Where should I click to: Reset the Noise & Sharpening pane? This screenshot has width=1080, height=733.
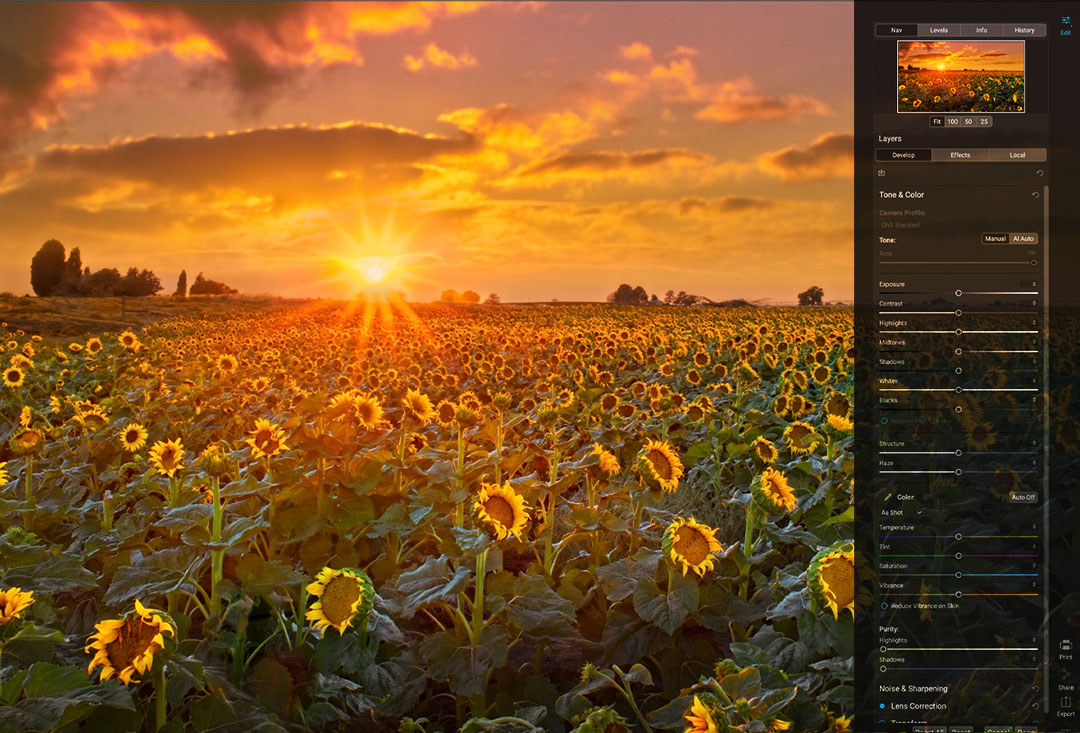1035,688
